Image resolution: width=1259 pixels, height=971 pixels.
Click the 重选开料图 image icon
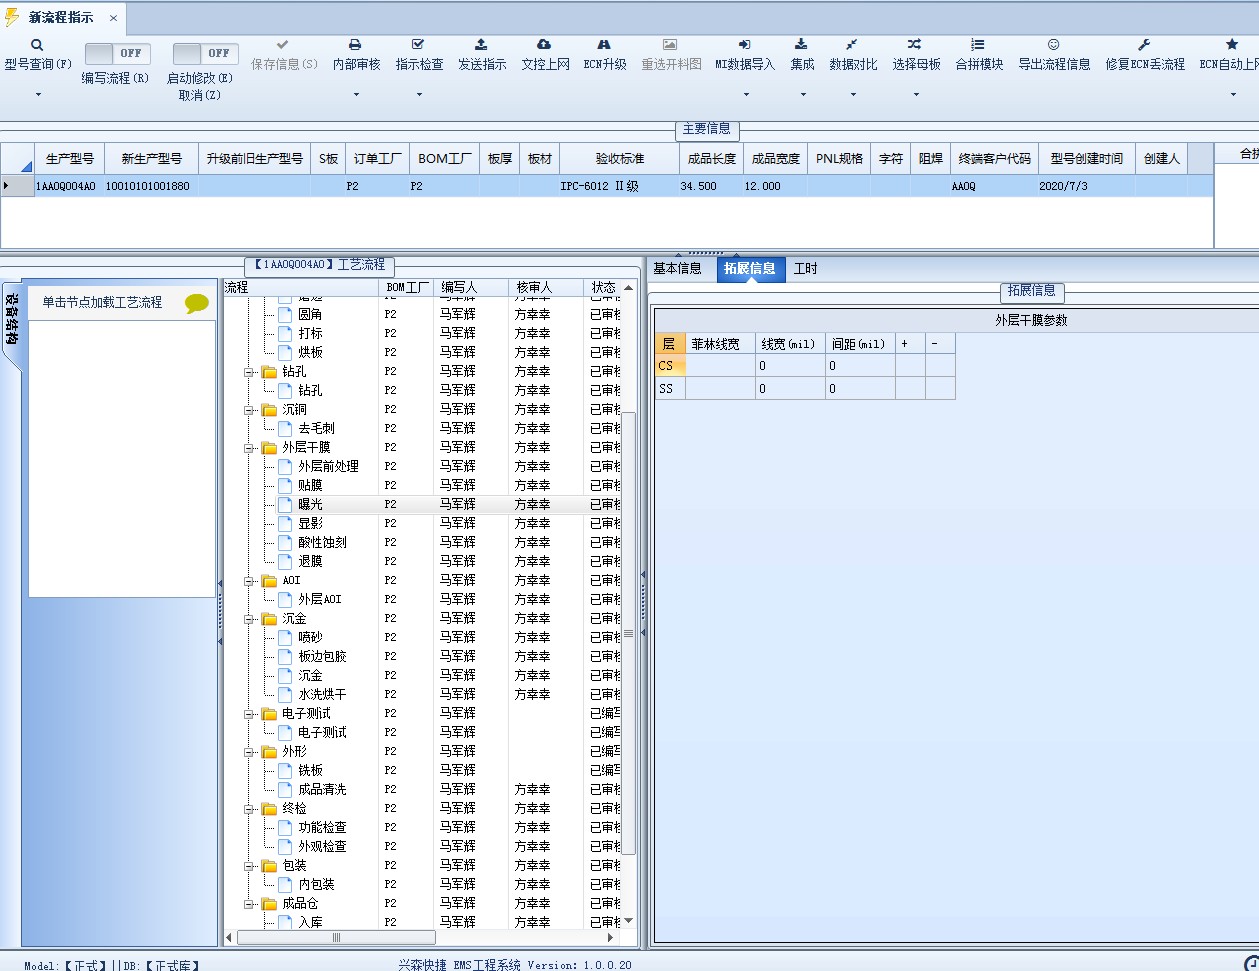point(670,45)
